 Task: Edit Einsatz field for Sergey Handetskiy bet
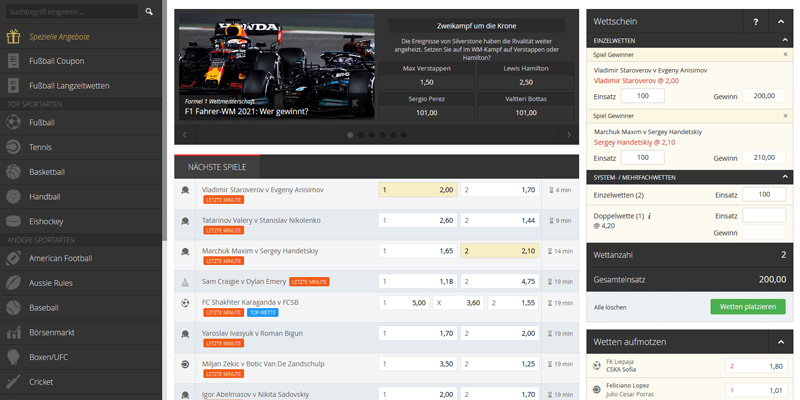point(643,158)
